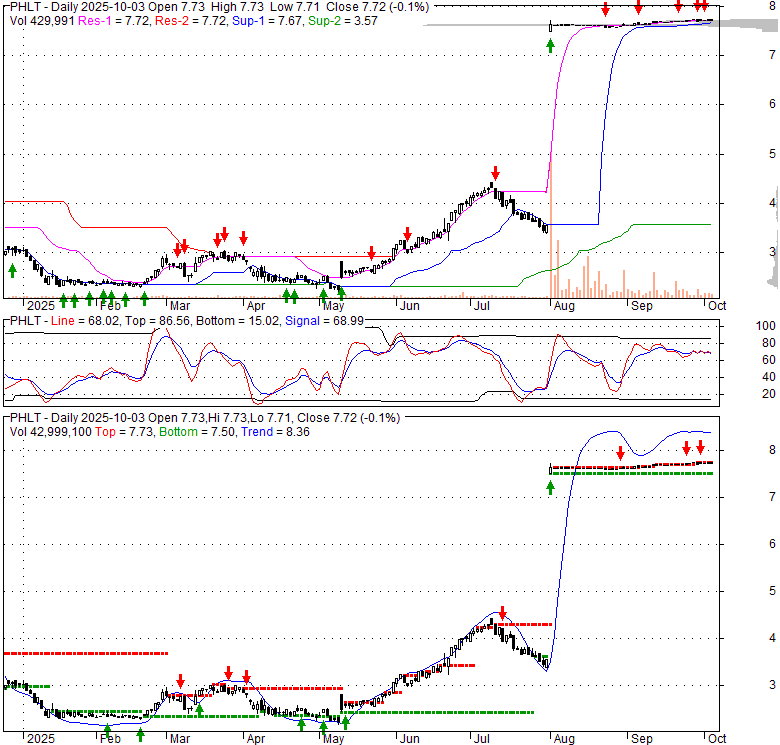This screenshot has width=780, height=745.
Task: Click the 'Sep' month label on top chart axis
Action: coord(642,306)
